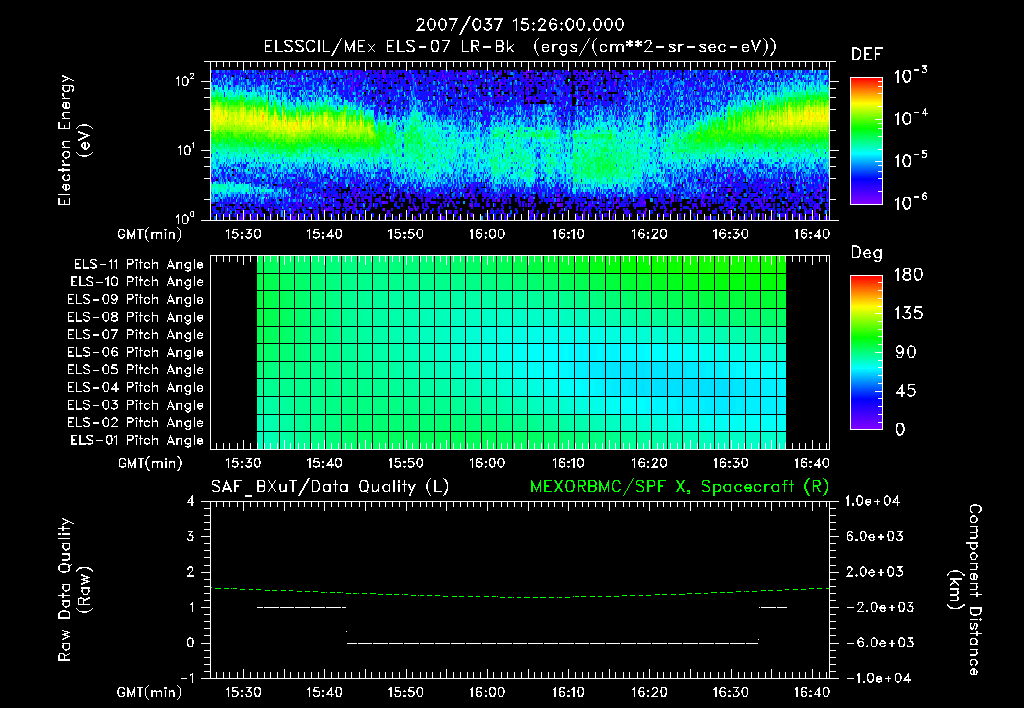The width and height of the screenshot is (1024, 708).
Task: Click GMT(min) label under the pitch angle panel
Action: click(x=150, y=463)
